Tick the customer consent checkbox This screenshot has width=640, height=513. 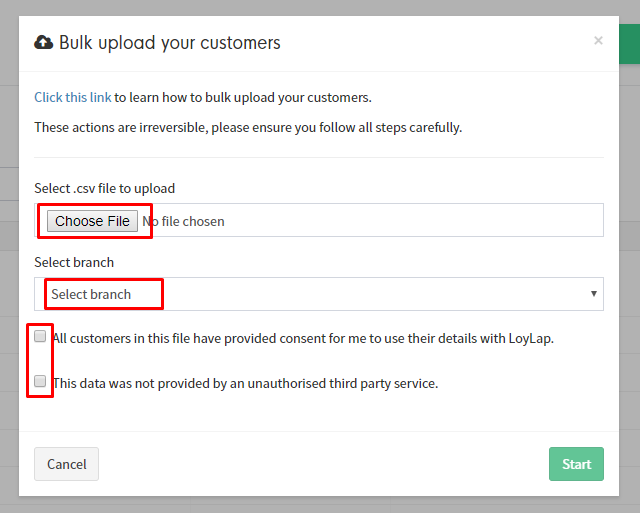coord(40,336)
